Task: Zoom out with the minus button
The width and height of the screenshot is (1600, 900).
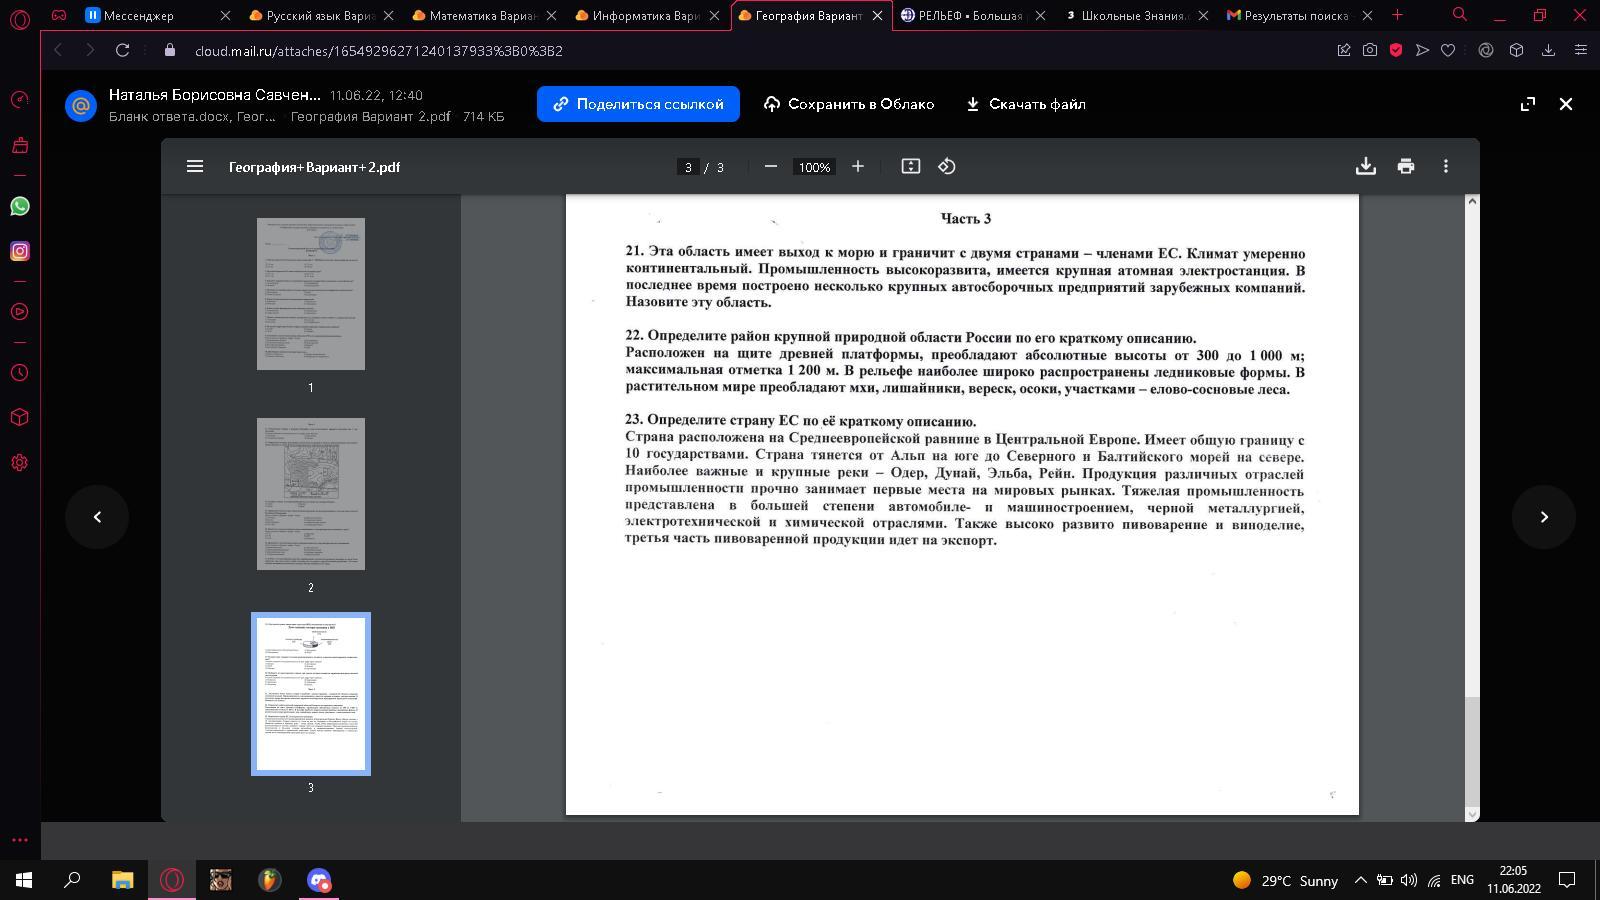Action: [771, 167]
